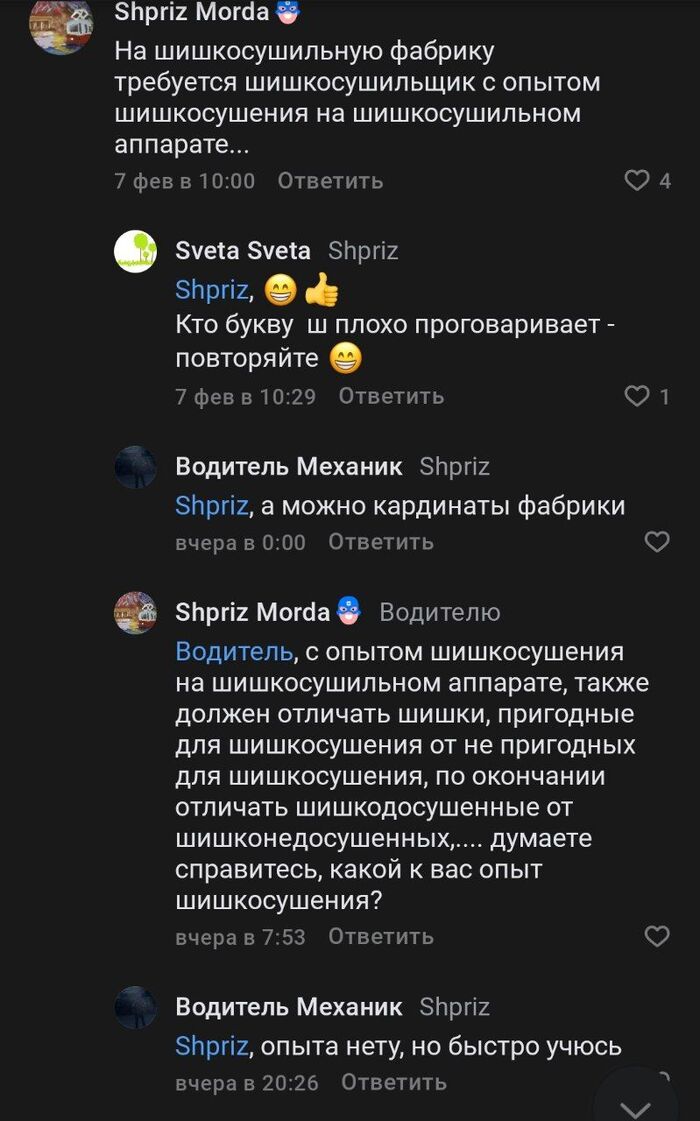Open Водитель Механик's avatar on the 0:00 comment
This screenshot has width=700, height=1121.
coord(136,467)
